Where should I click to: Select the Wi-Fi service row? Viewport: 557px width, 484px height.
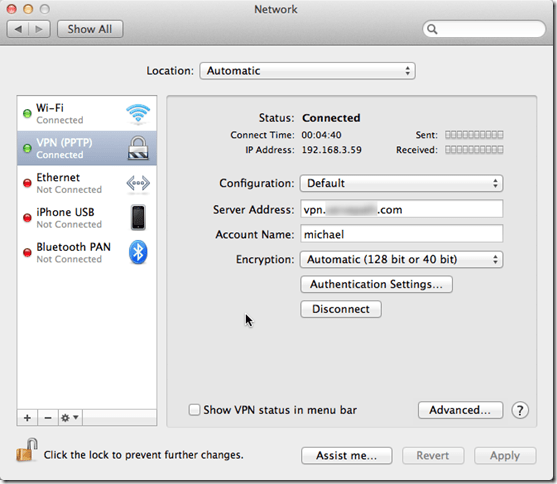87,114
